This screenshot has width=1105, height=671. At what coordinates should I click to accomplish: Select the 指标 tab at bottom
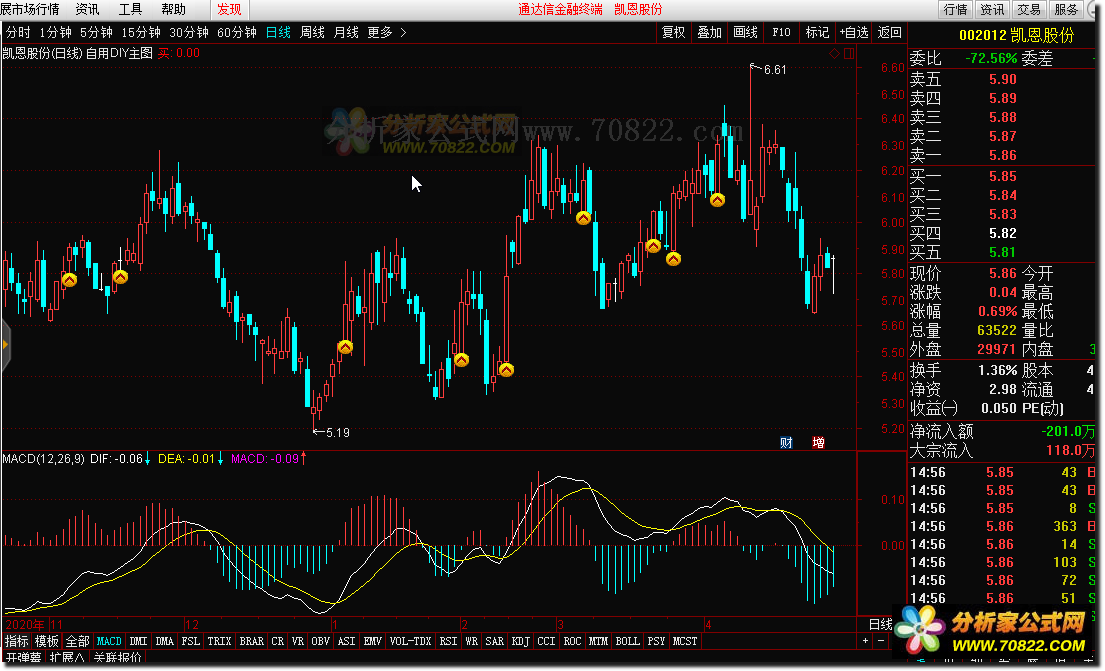point(17,641)
